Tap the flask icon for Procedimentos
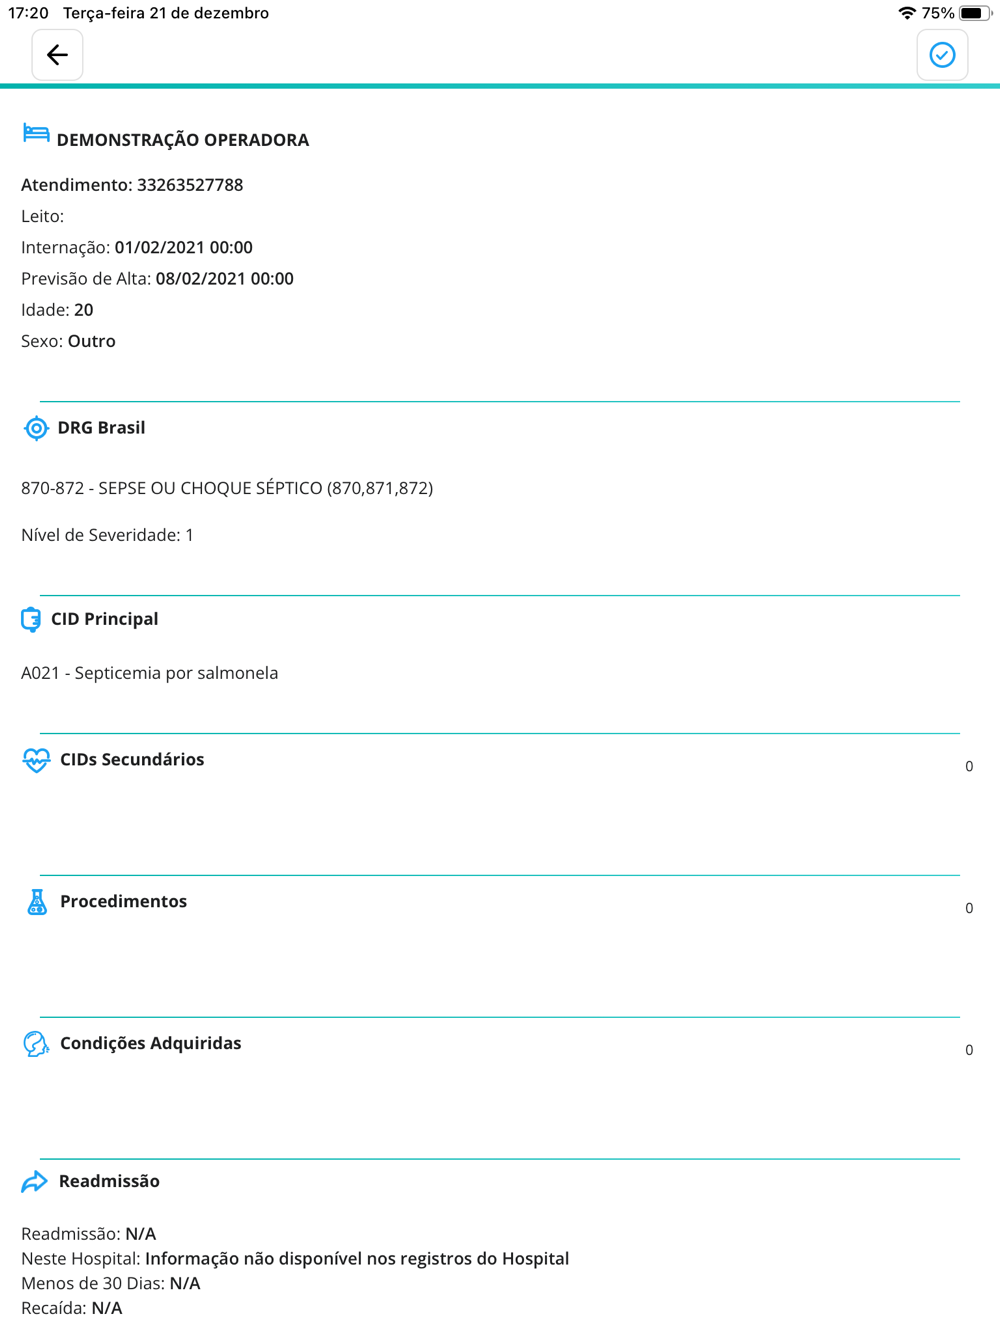 pos(37,902)
